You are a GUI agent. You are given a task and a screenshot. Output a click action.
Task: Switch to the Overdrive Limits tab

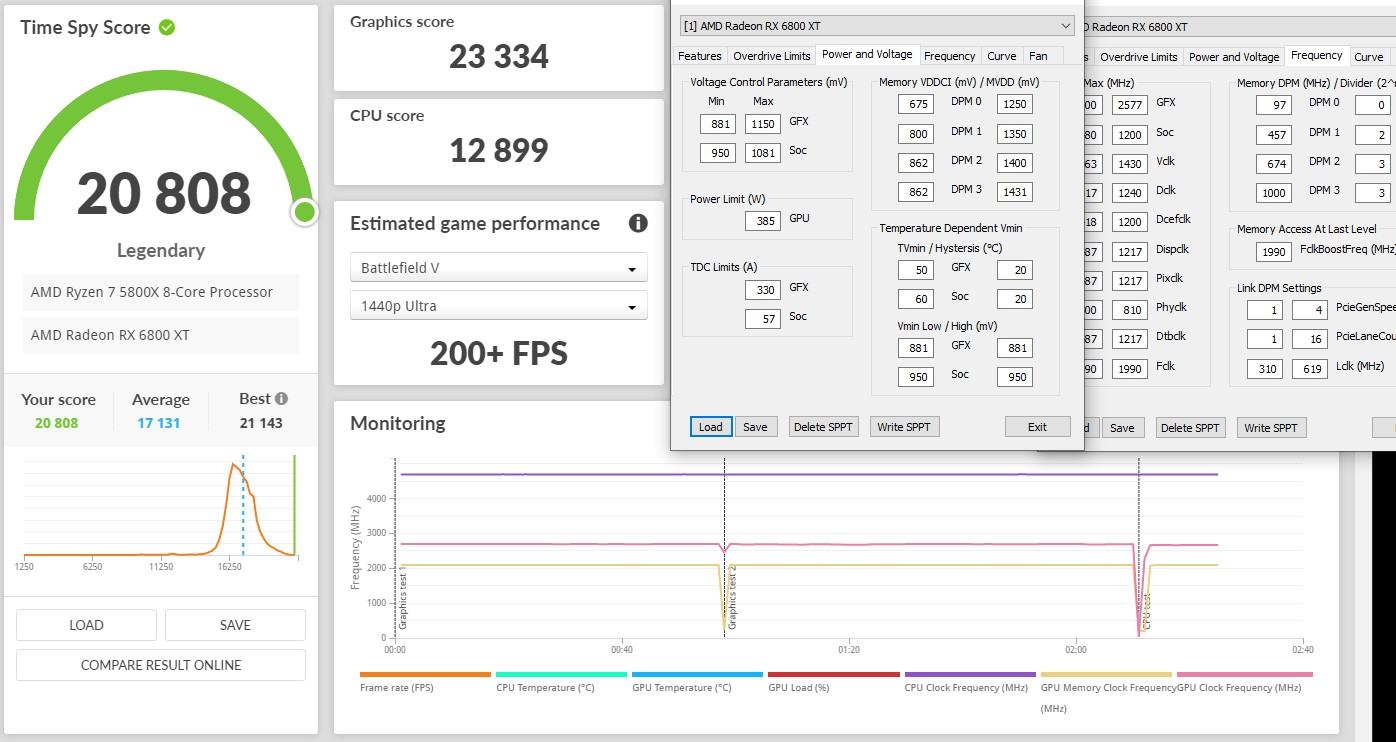771,56
